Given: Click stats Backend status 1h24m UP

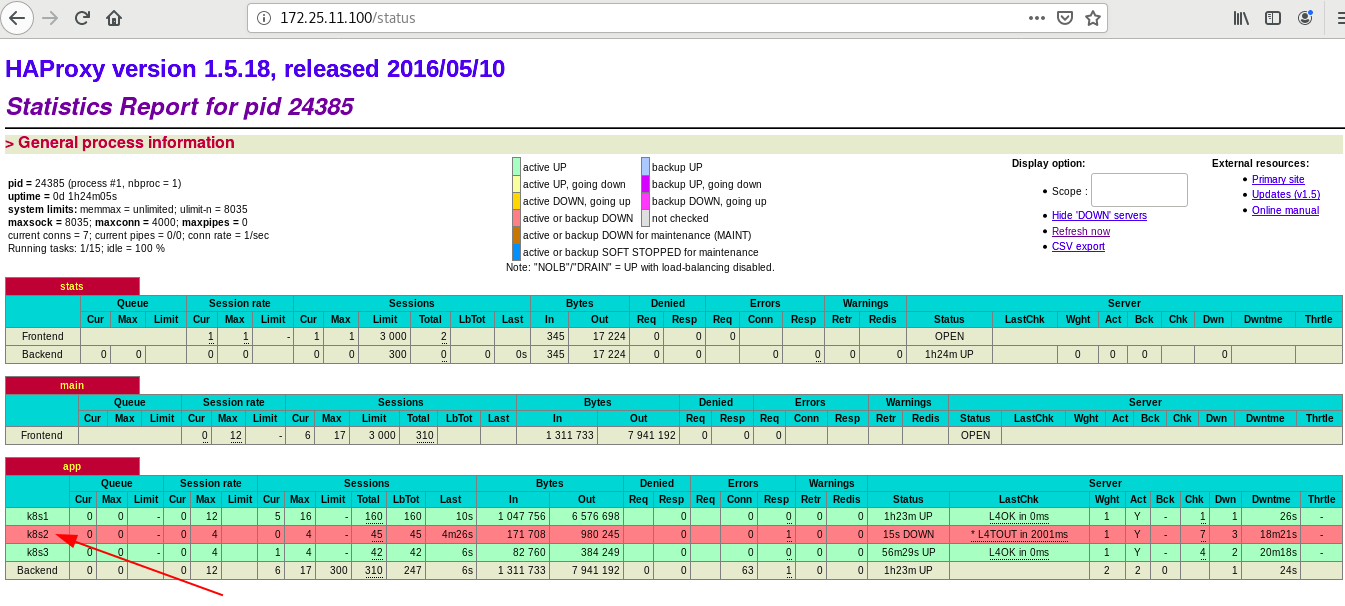Looking at the screenshot, I should pos(949,354).
